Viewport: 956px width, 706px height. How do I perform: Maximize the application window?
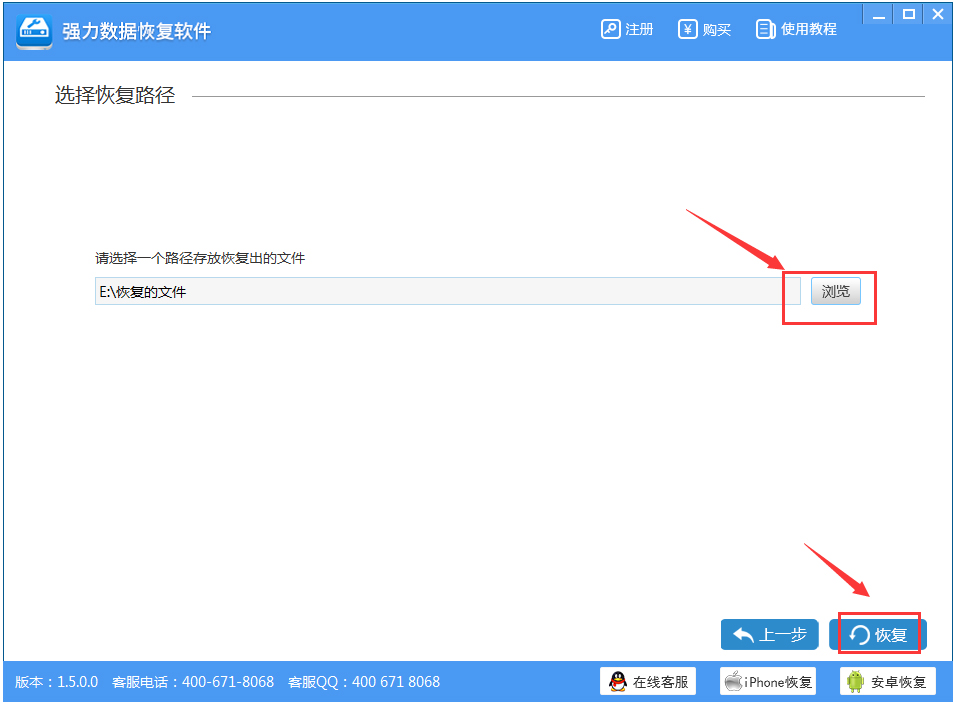908,14
